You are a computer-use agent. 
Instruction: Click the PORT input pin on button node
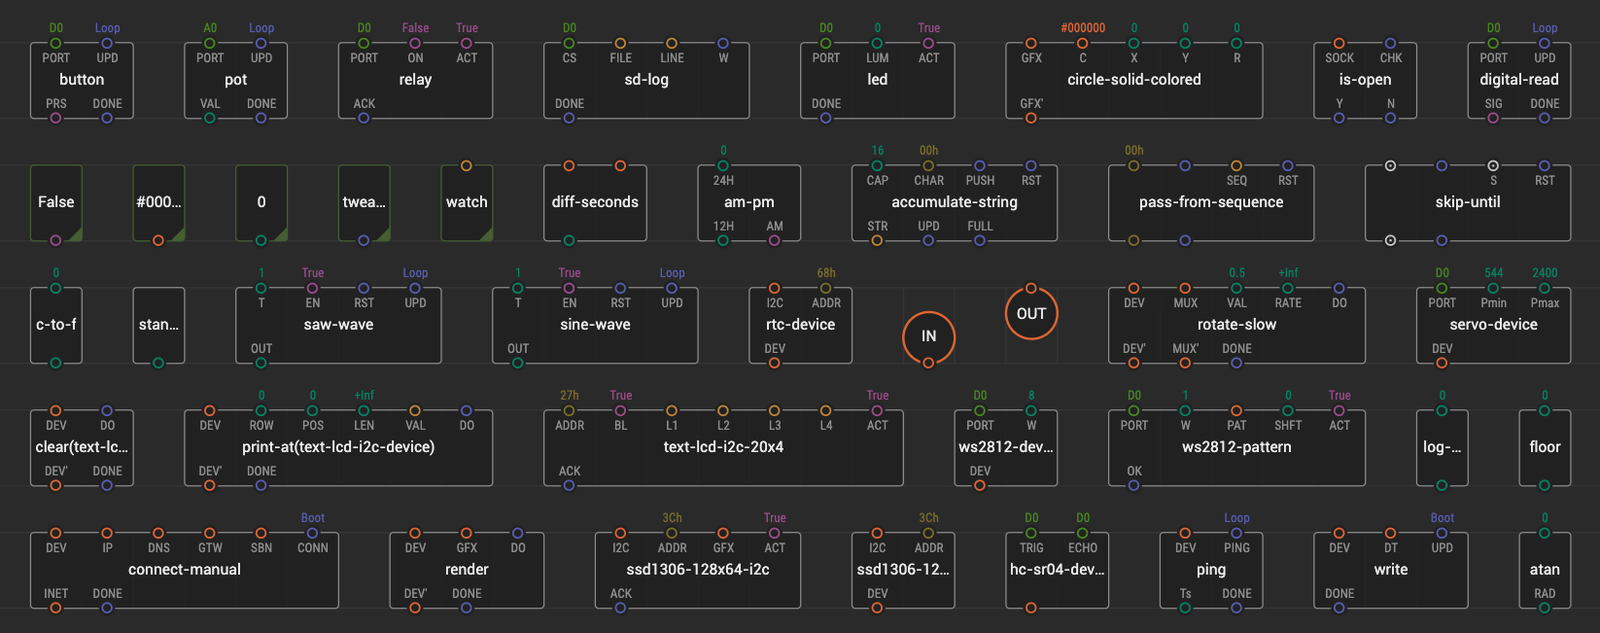tap(56, 43)
